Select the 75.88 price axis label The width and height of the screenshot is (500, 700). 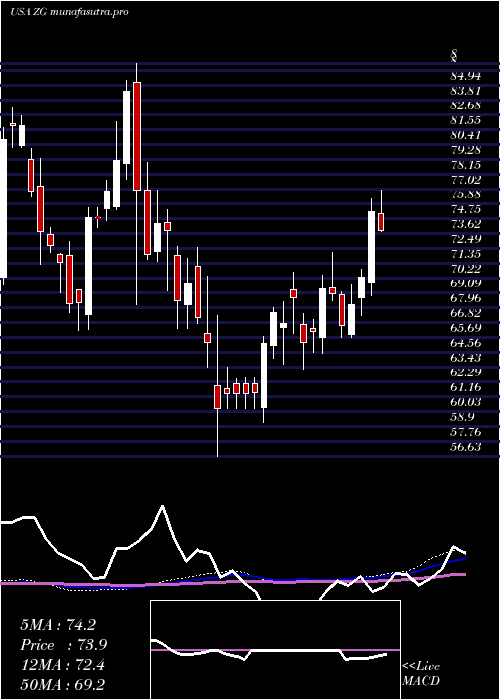466,194
